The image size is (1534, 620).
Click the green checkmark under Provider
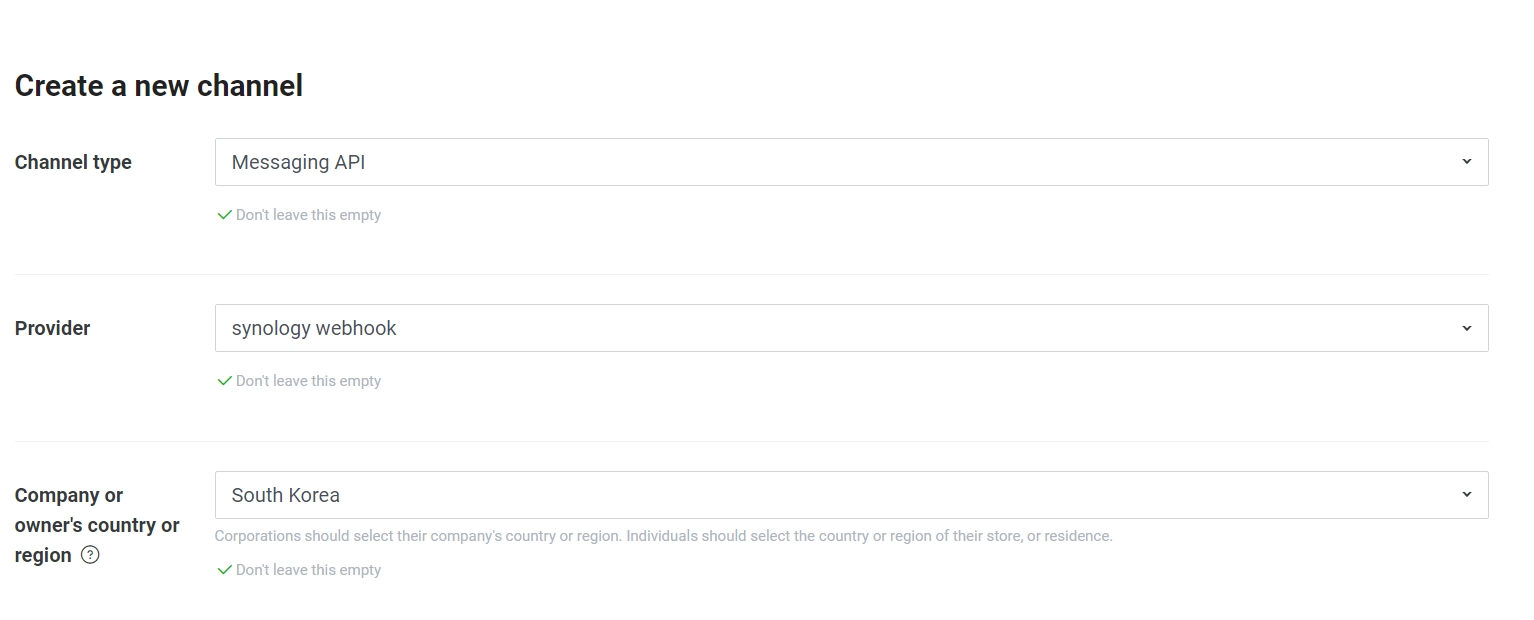pyautogui.click(x=225, y=381)
